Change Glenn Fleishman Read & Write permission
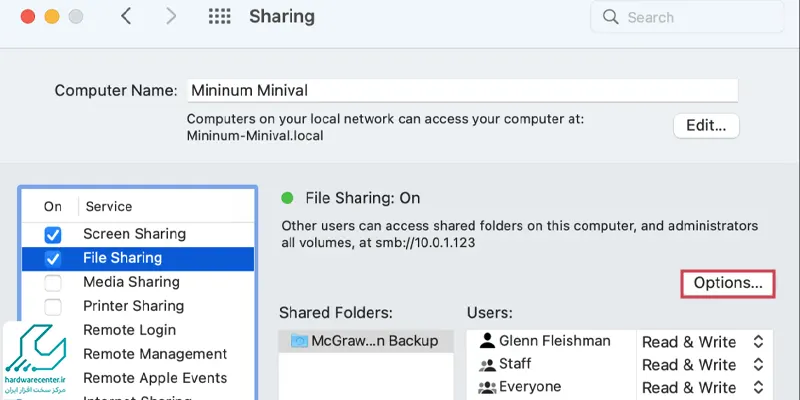The image size is (800, 400). 703,341
